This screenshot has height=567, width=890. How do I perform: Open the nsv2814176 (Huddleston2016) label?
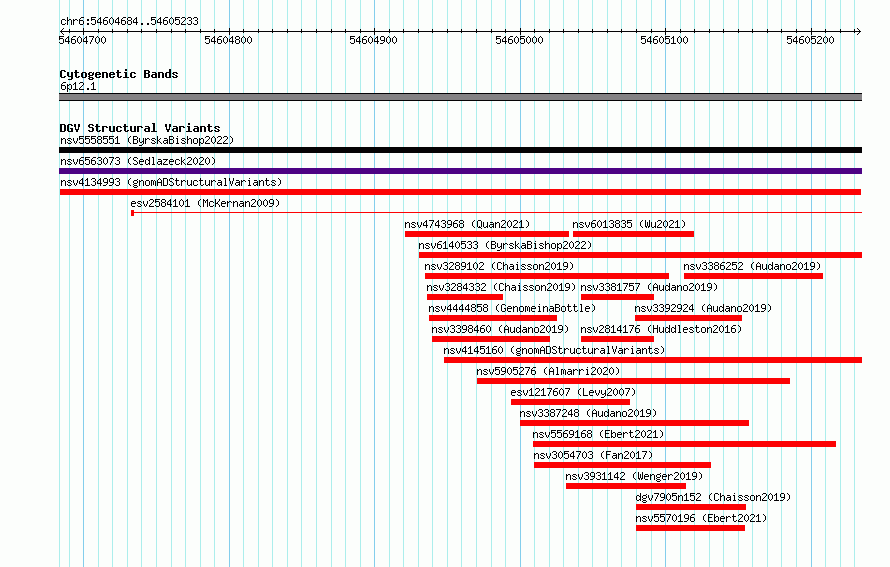[x=661, y=329]
